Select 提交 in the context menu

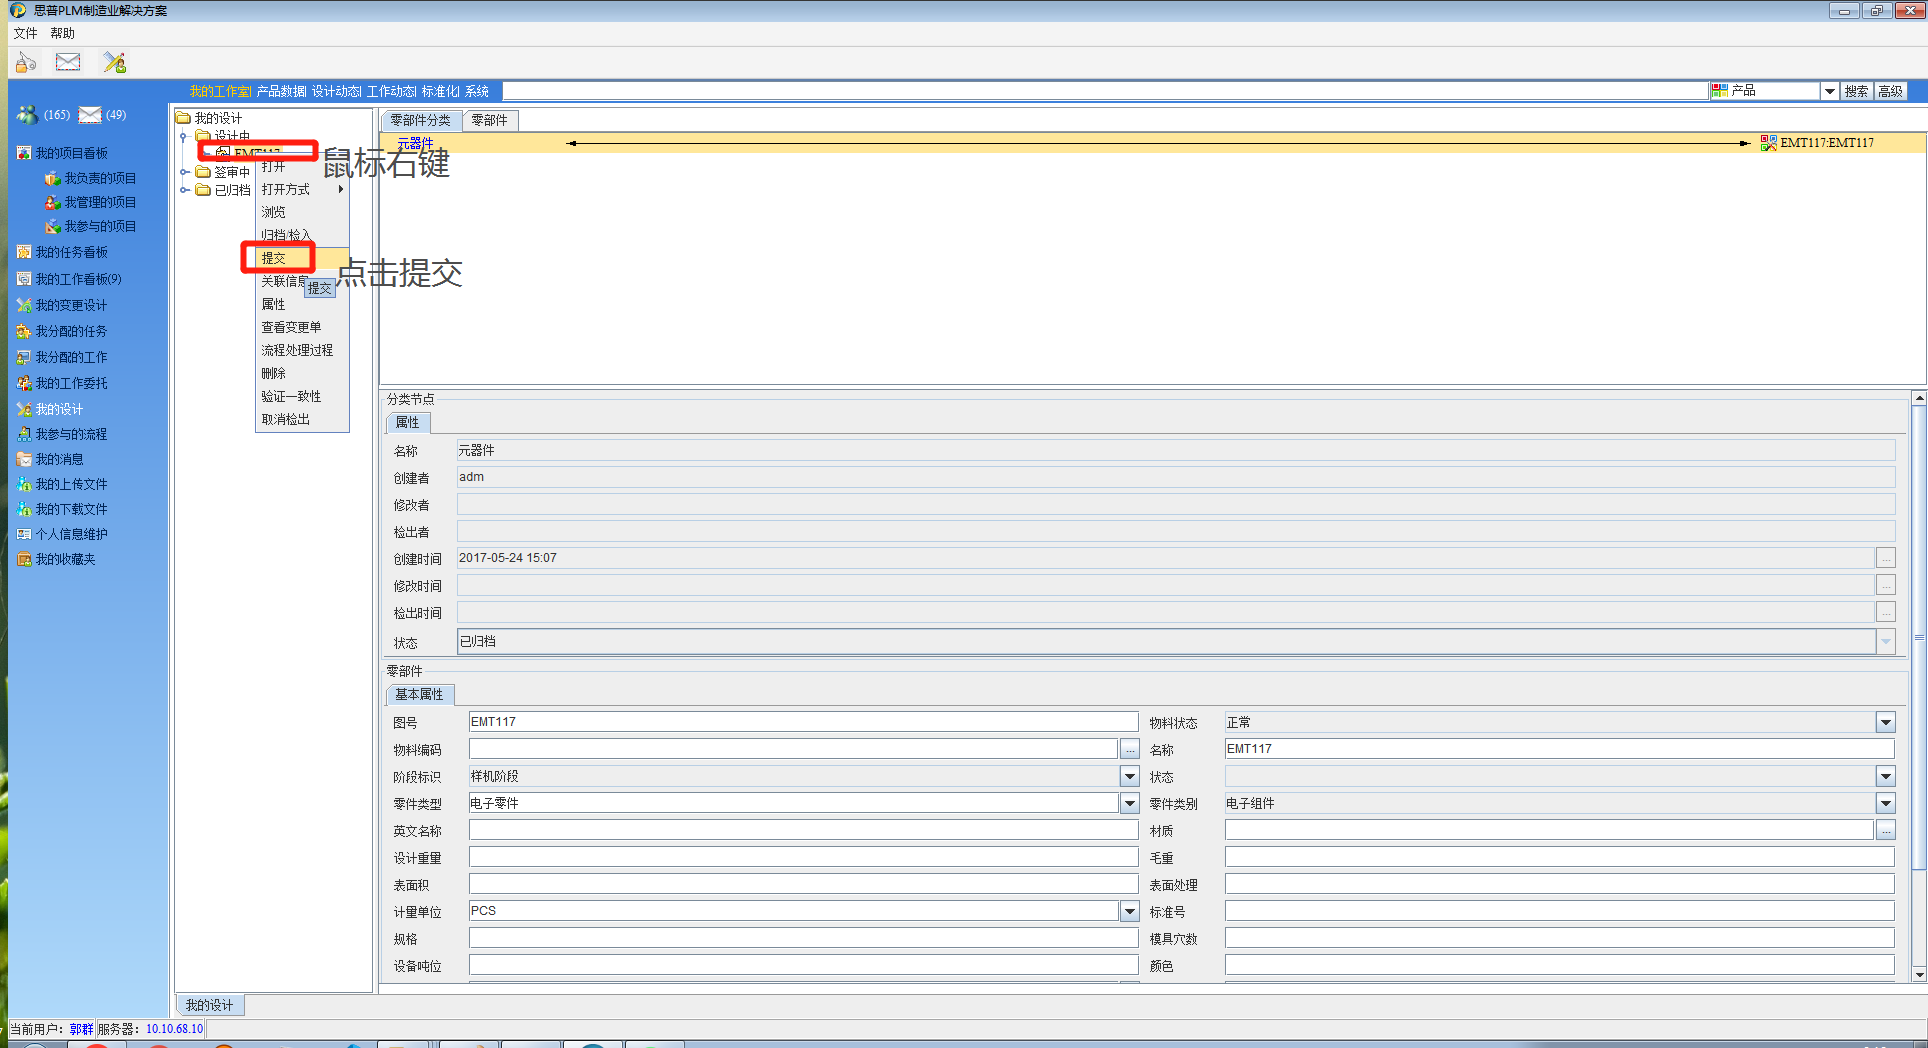coord(275,257)
